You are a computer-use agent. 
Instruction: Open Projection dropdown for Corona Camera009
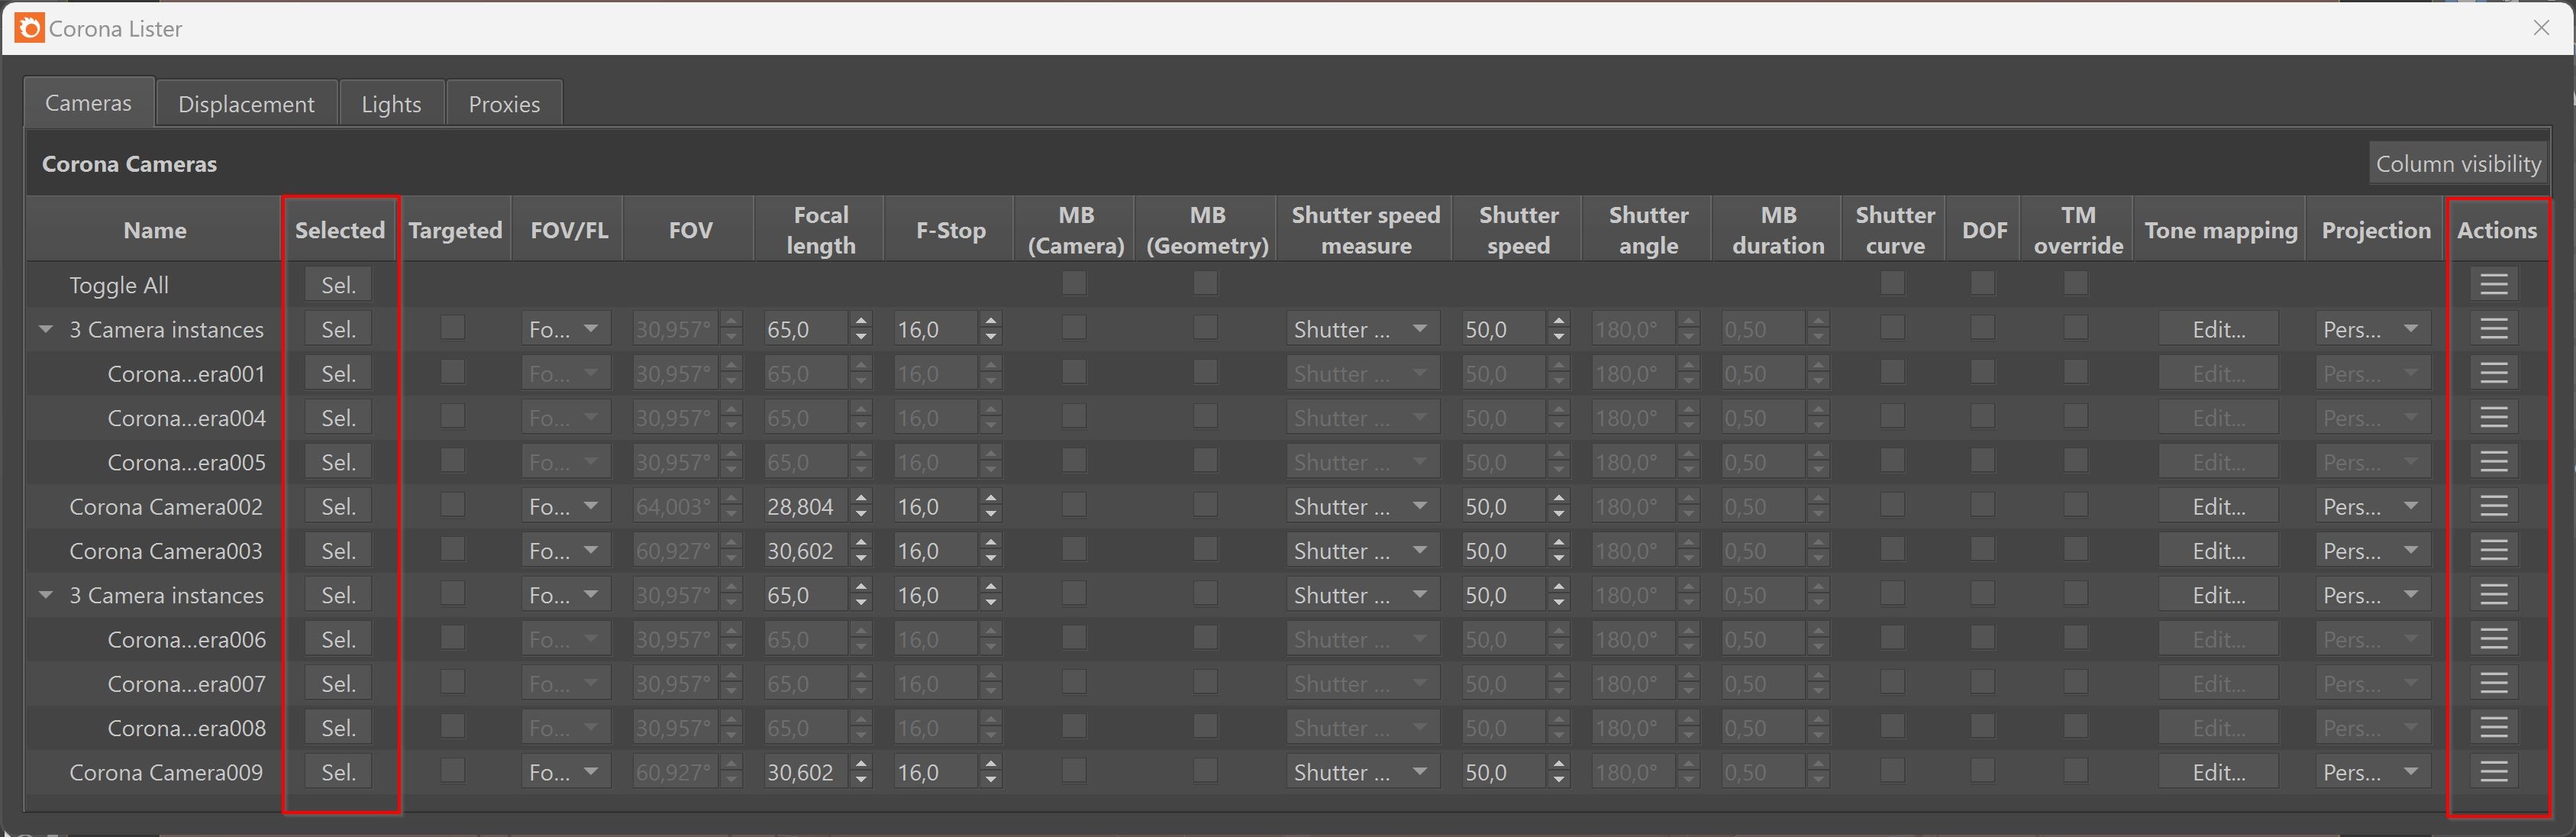[x=2372, y=772]
